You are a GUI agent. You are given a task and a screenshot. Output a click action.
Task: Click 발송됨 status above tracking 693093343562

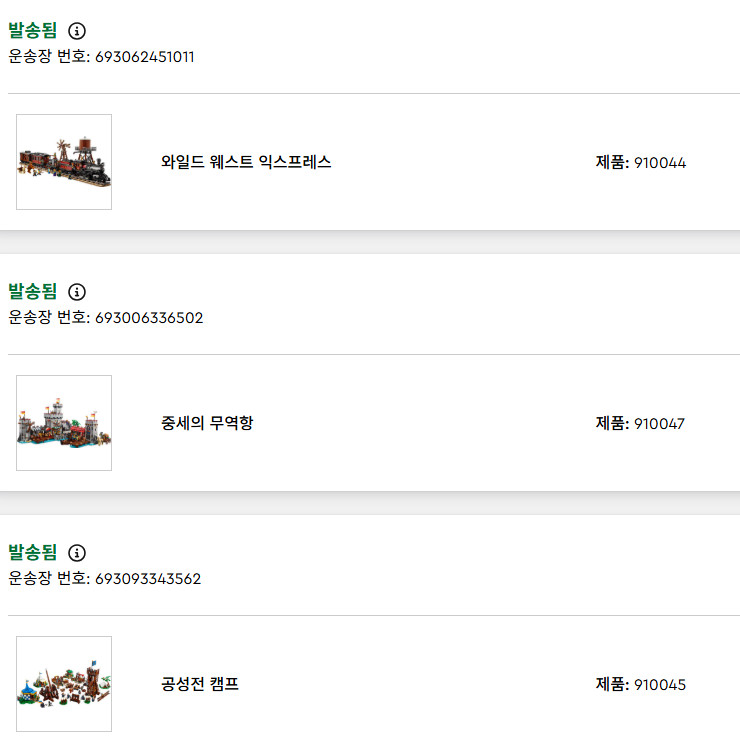(33, 553)
